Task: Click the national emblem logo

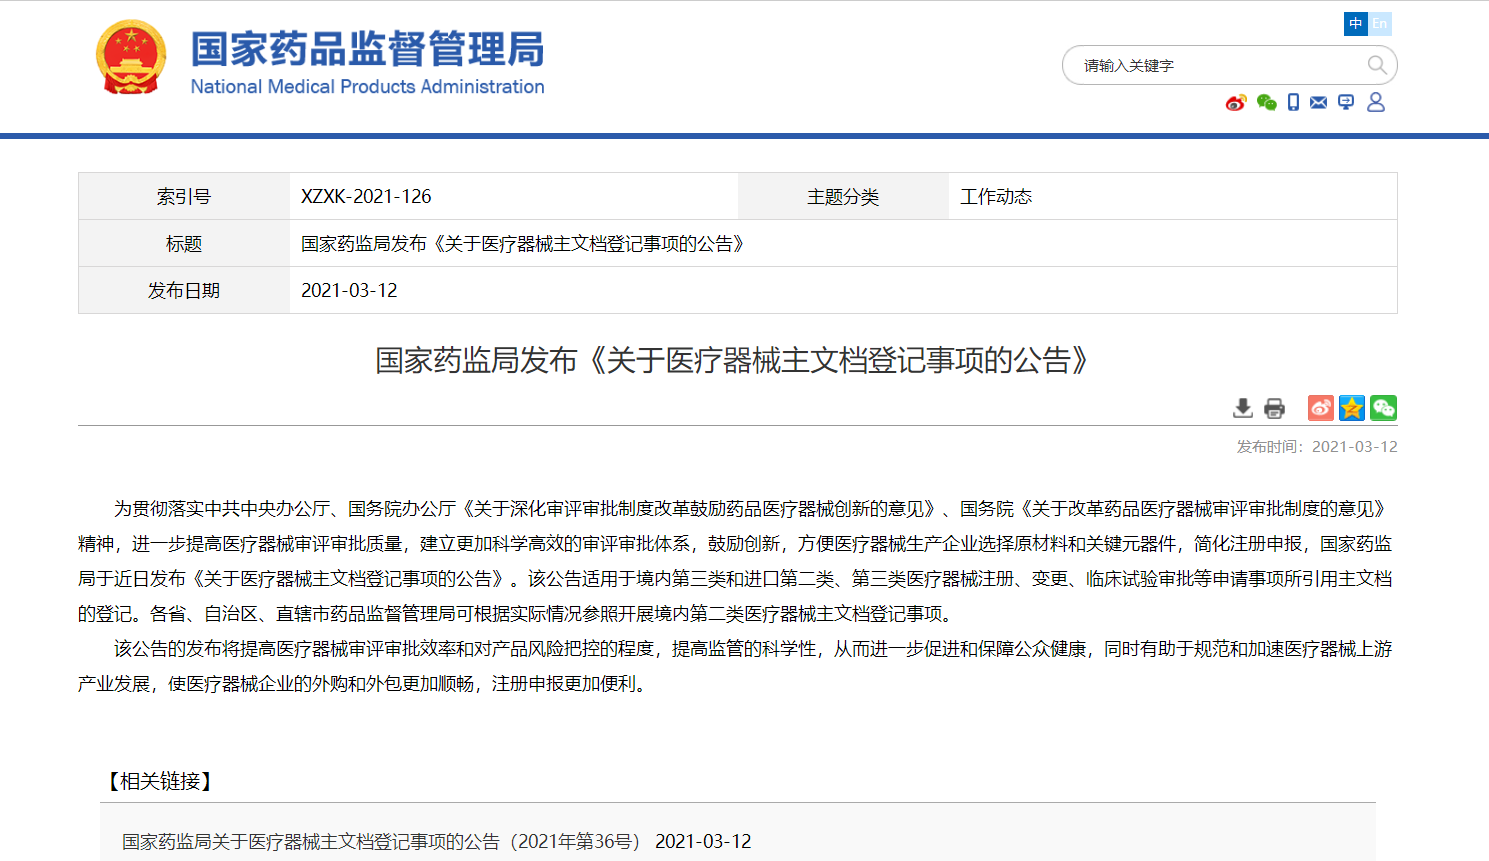Action: [131, 58]
